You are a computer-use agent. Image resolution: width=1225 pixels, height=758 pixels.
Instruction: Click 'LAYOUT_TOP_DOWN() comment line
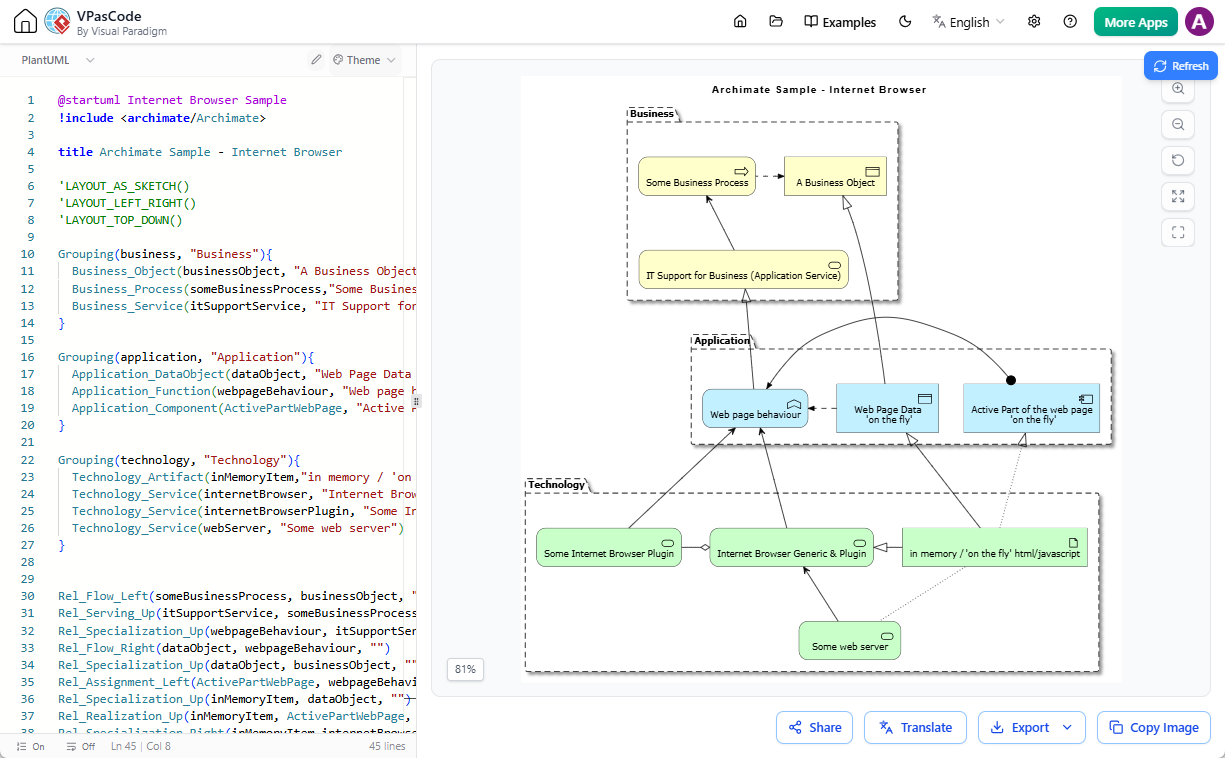pyautogui.click(x=120, y=220)
